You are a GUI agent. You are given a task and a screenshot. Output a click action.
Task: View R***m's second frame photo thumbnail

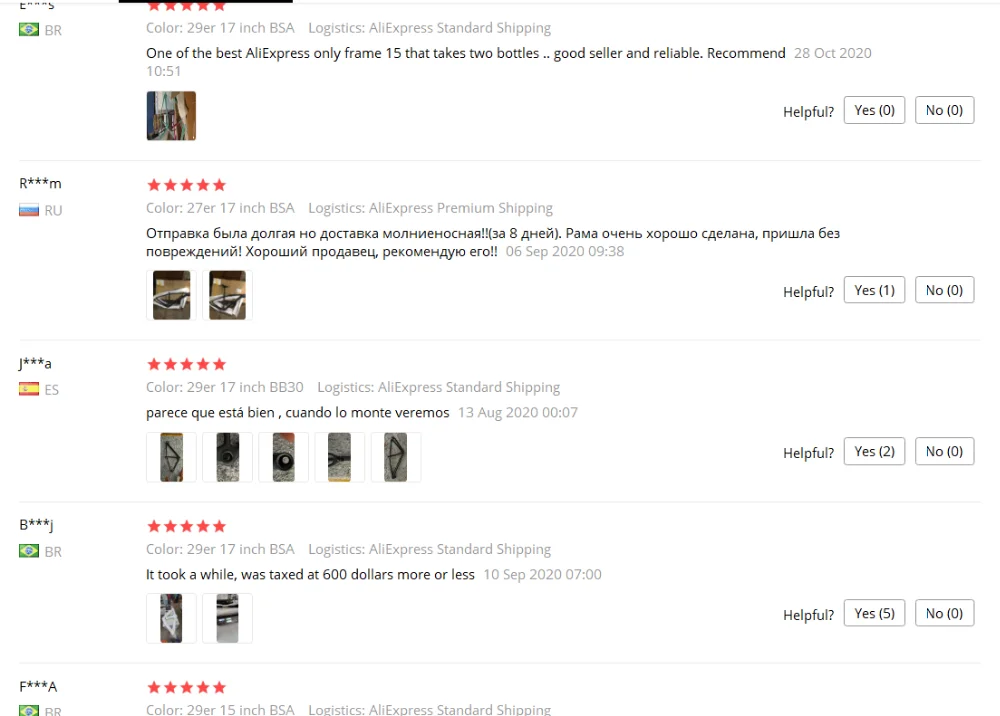pos(227,295)
